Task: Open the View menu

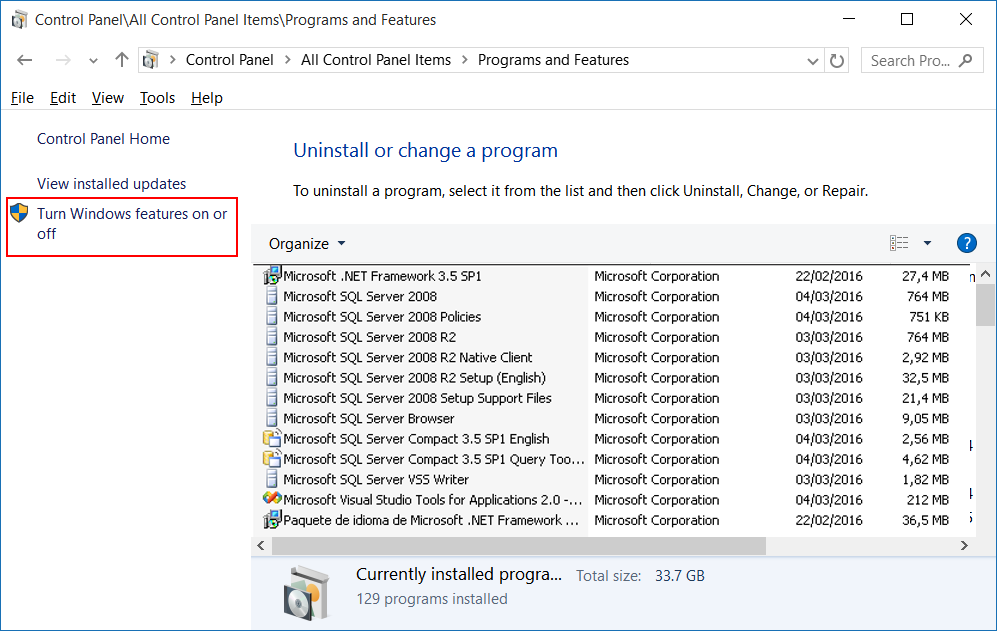Action: (107, 98)
